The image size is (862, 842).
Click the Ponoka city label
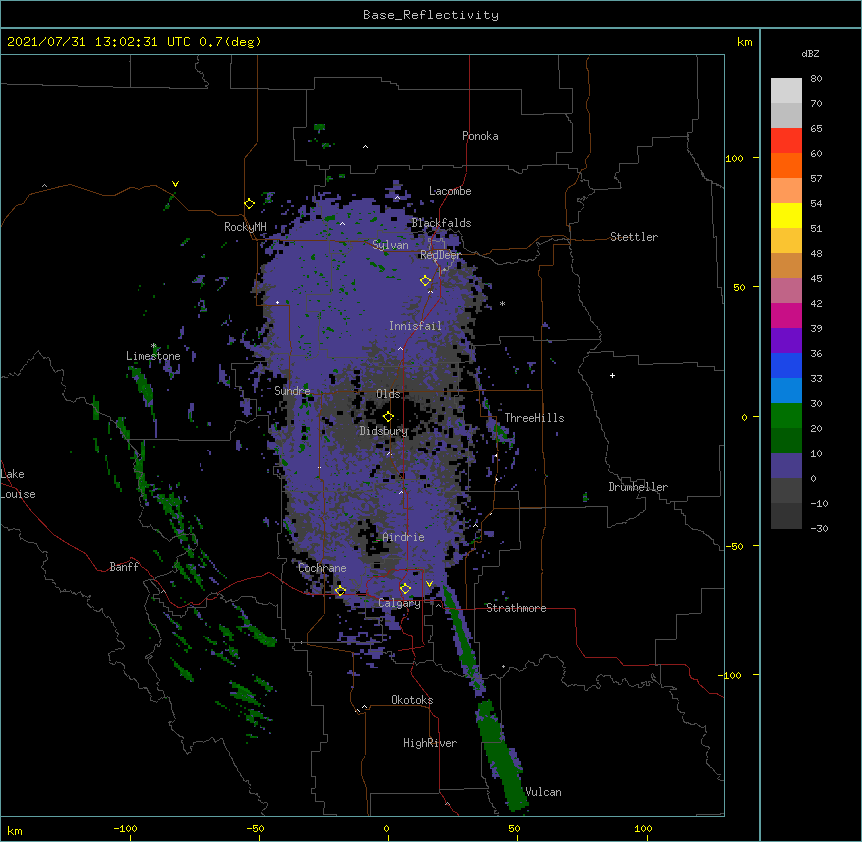(480, 136)
